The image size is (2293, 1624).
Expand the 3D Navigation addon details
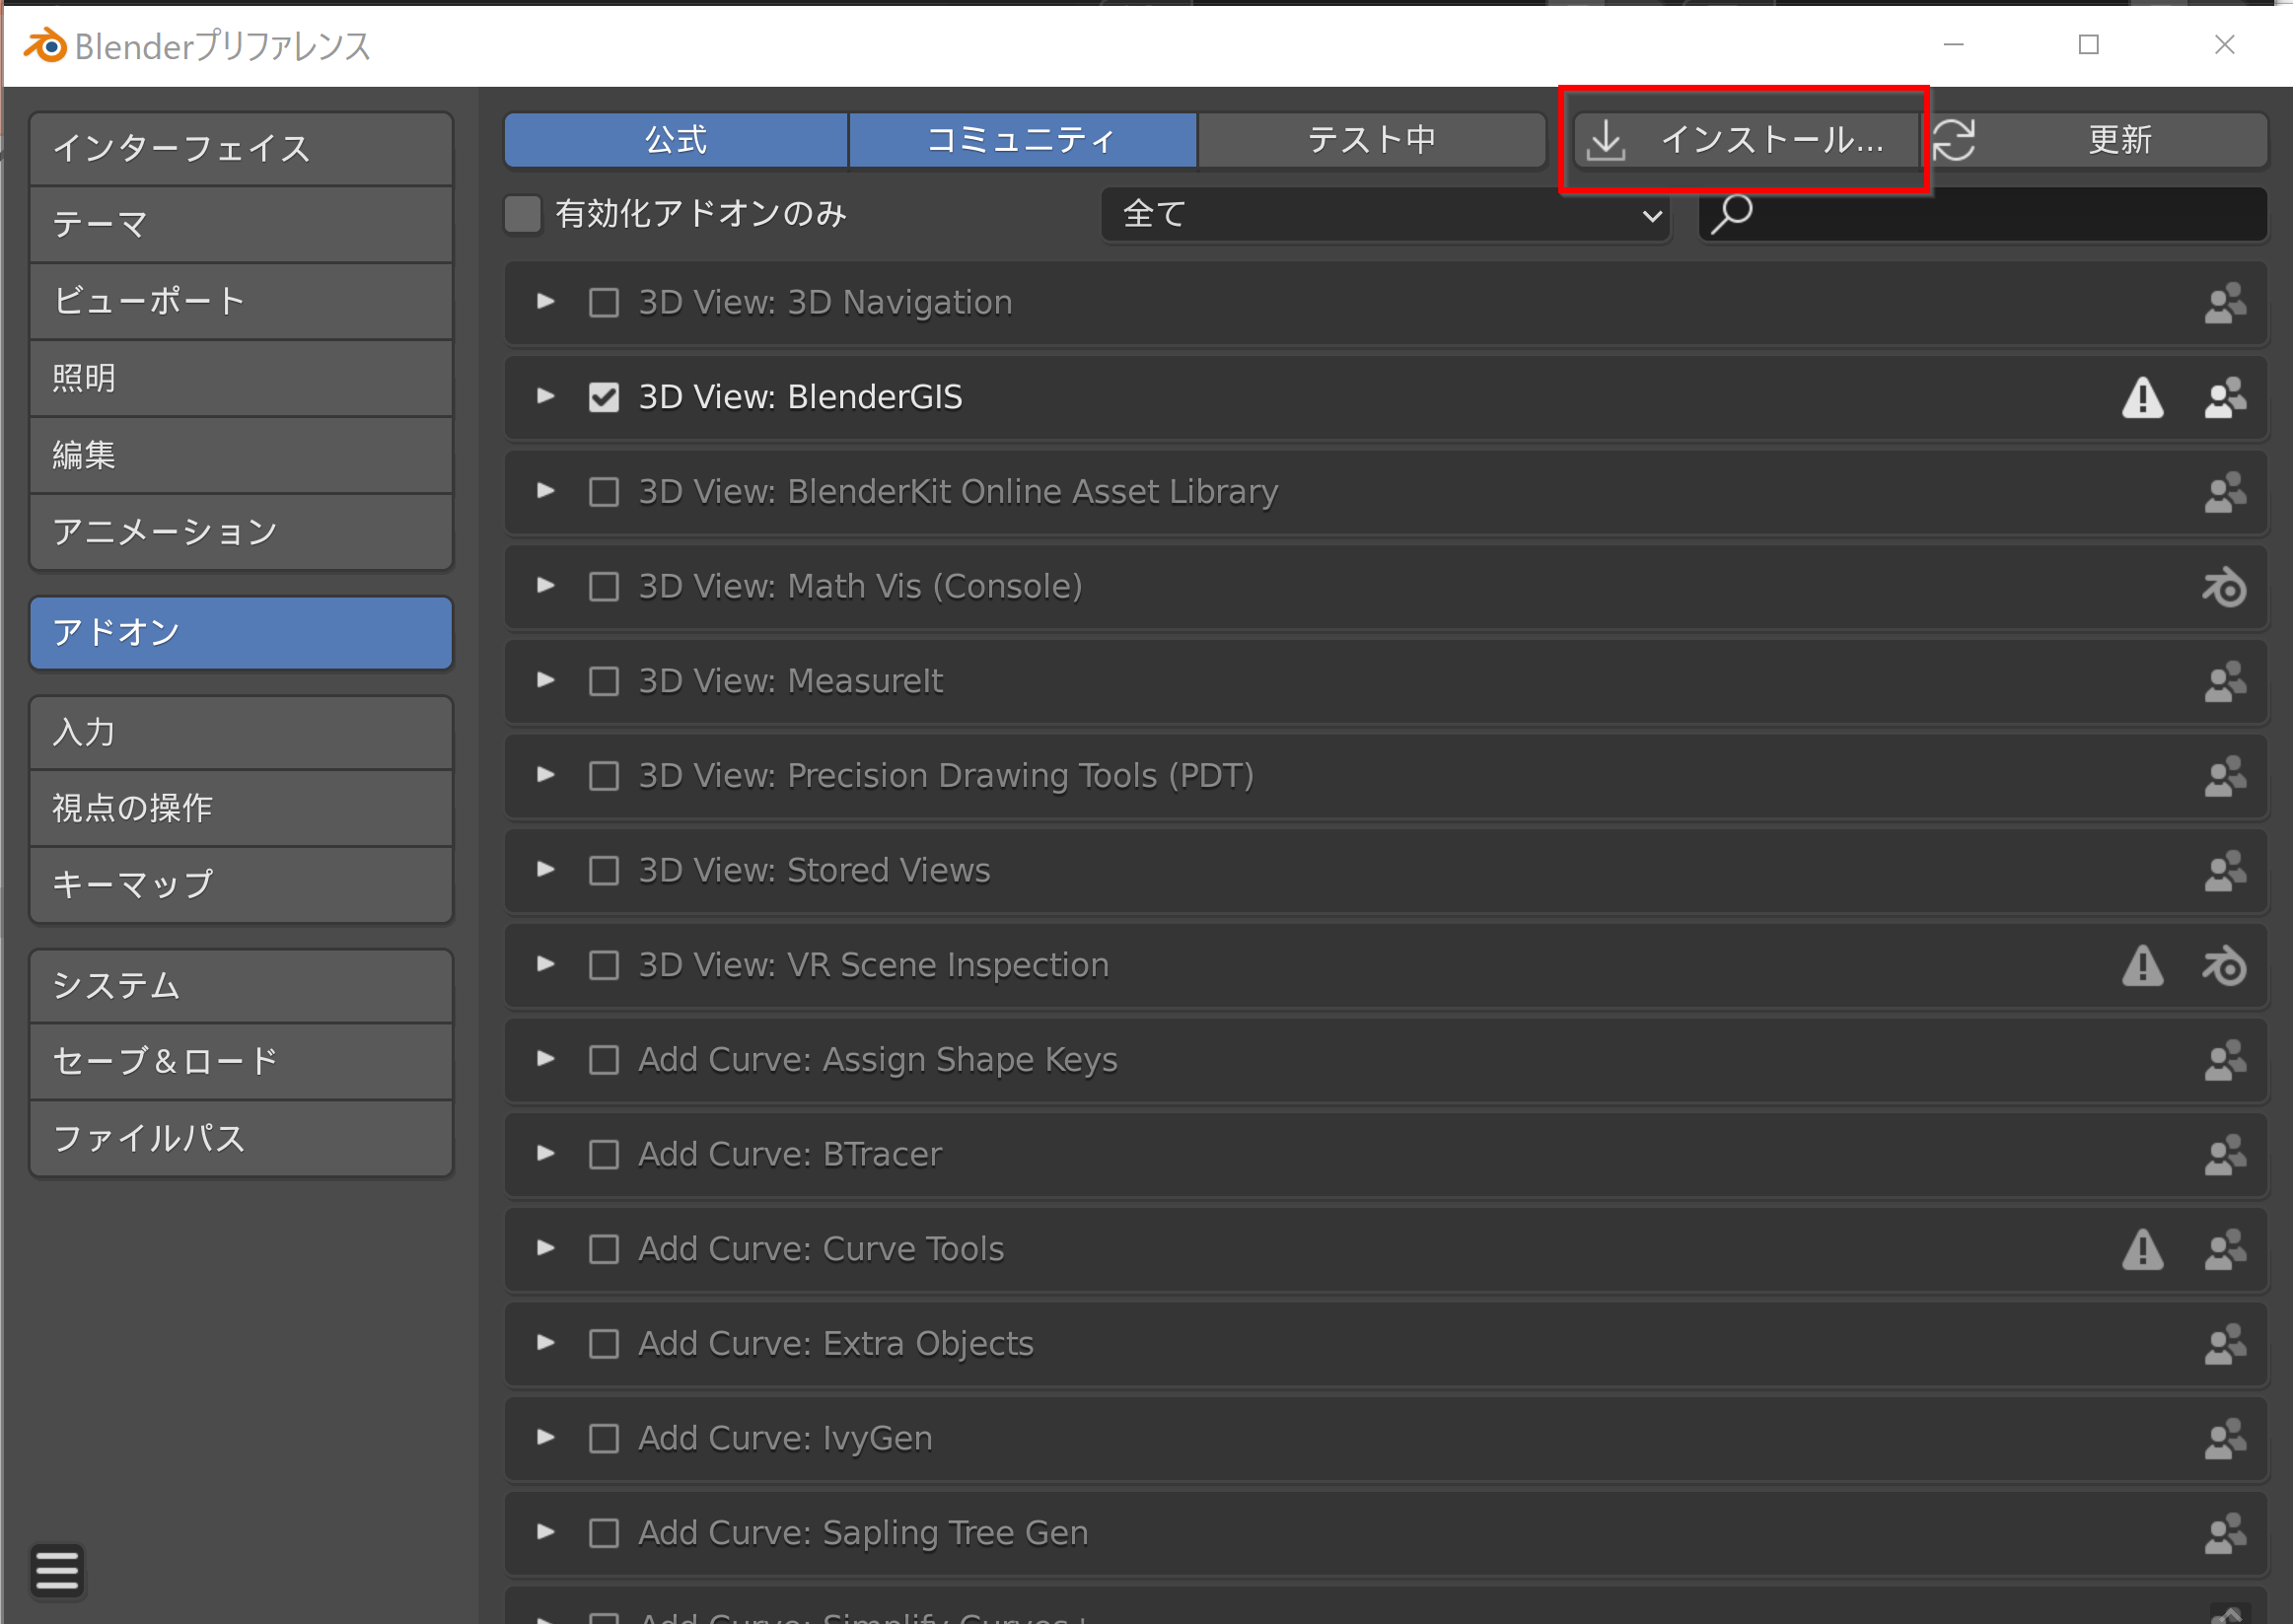point(545,302)
